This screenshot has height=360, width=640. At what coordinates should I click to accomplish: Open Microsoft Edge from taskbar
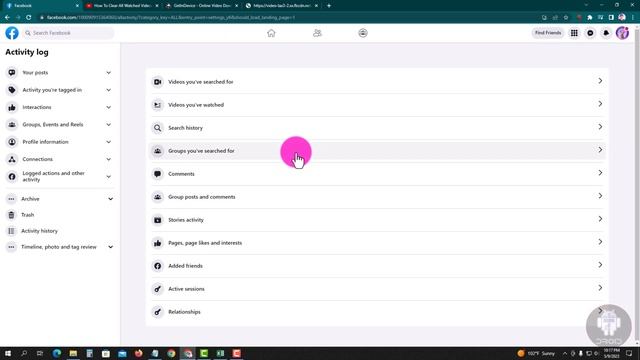pos(57,353)
